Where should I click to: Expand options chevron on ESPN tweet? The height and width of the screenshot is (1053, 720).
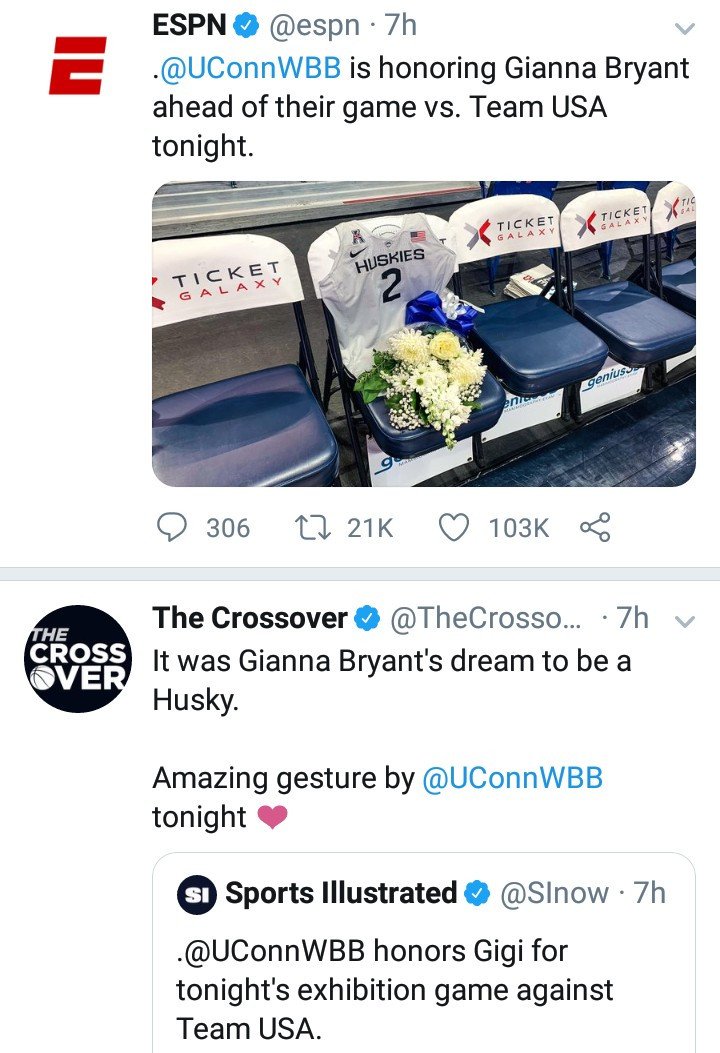tap(684, 28)
